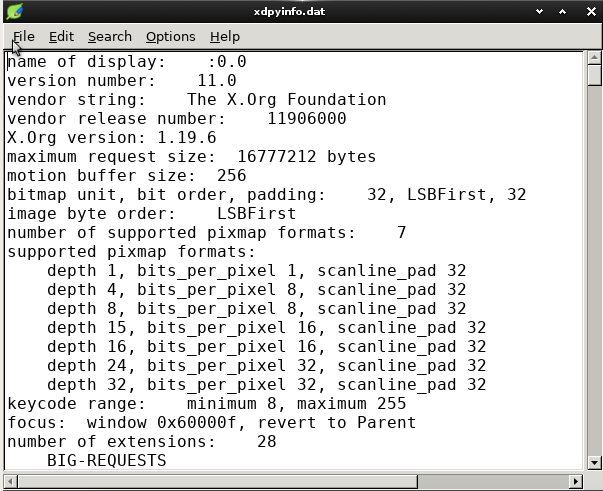
Task: Click the vertical scrollbar down arrow
Action: click(x=594, y=462)
